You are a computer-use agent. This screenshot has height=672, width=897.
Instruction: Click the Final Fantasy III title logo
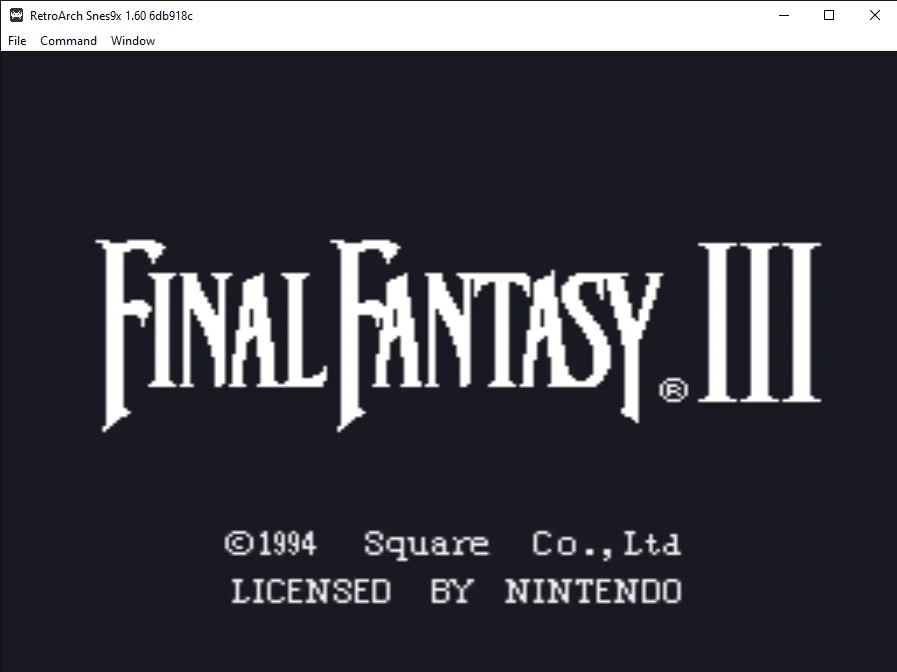click(458, 335)
